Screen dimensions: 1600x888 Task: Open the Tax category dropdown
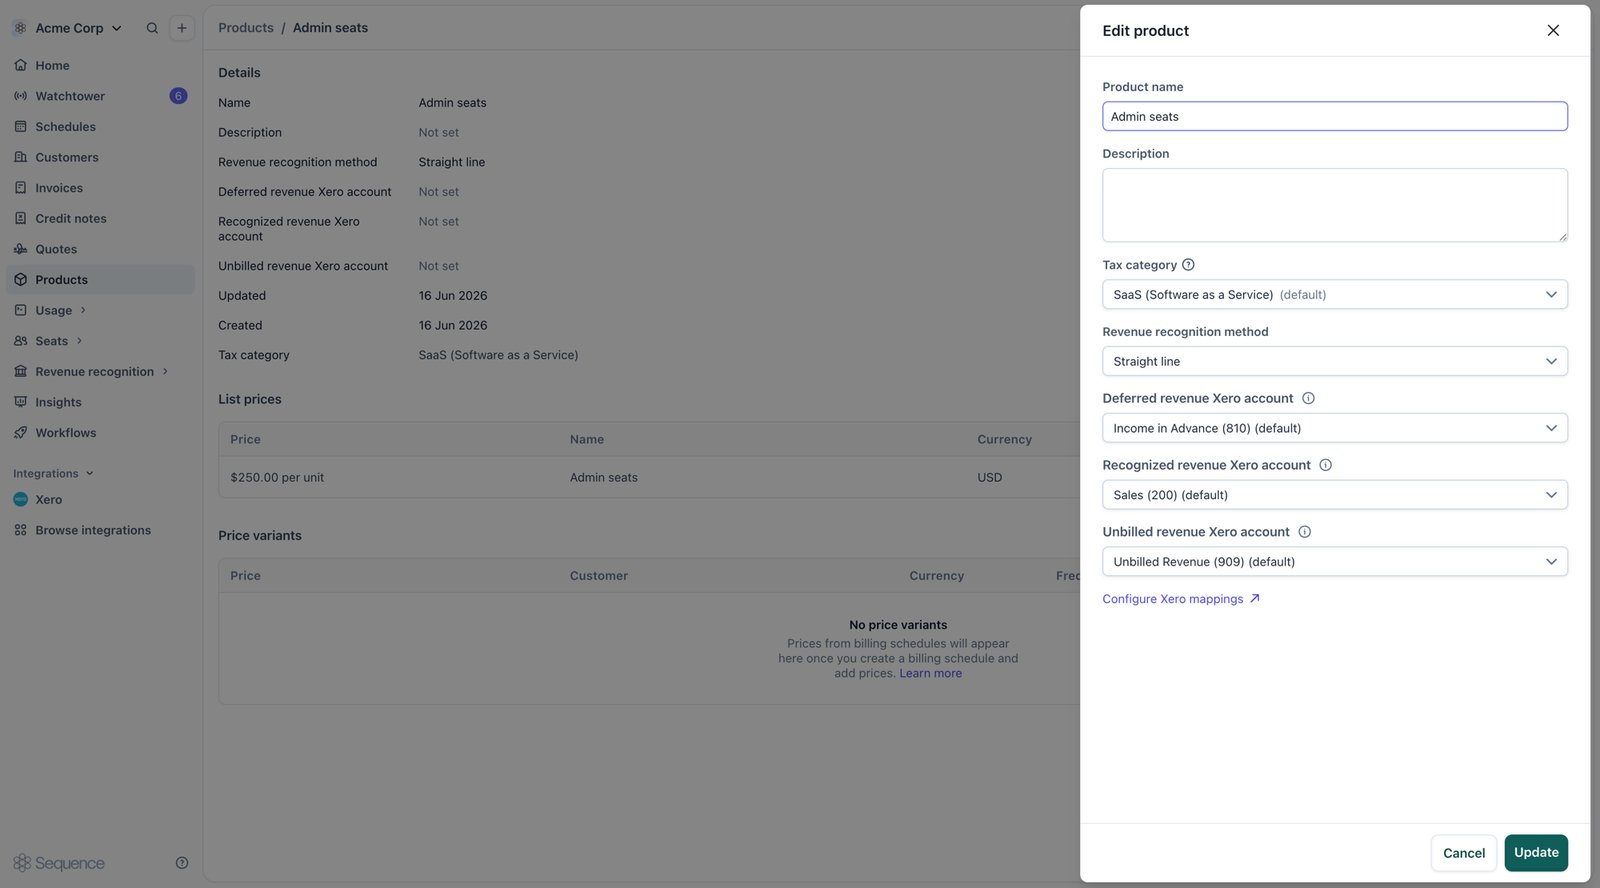[1335, 294]
